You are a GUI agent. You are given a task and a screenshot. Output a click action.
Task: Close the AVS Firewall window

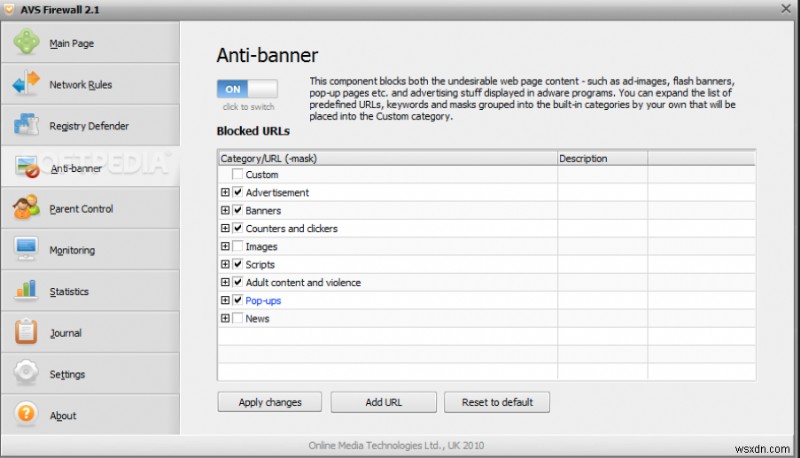786,9
